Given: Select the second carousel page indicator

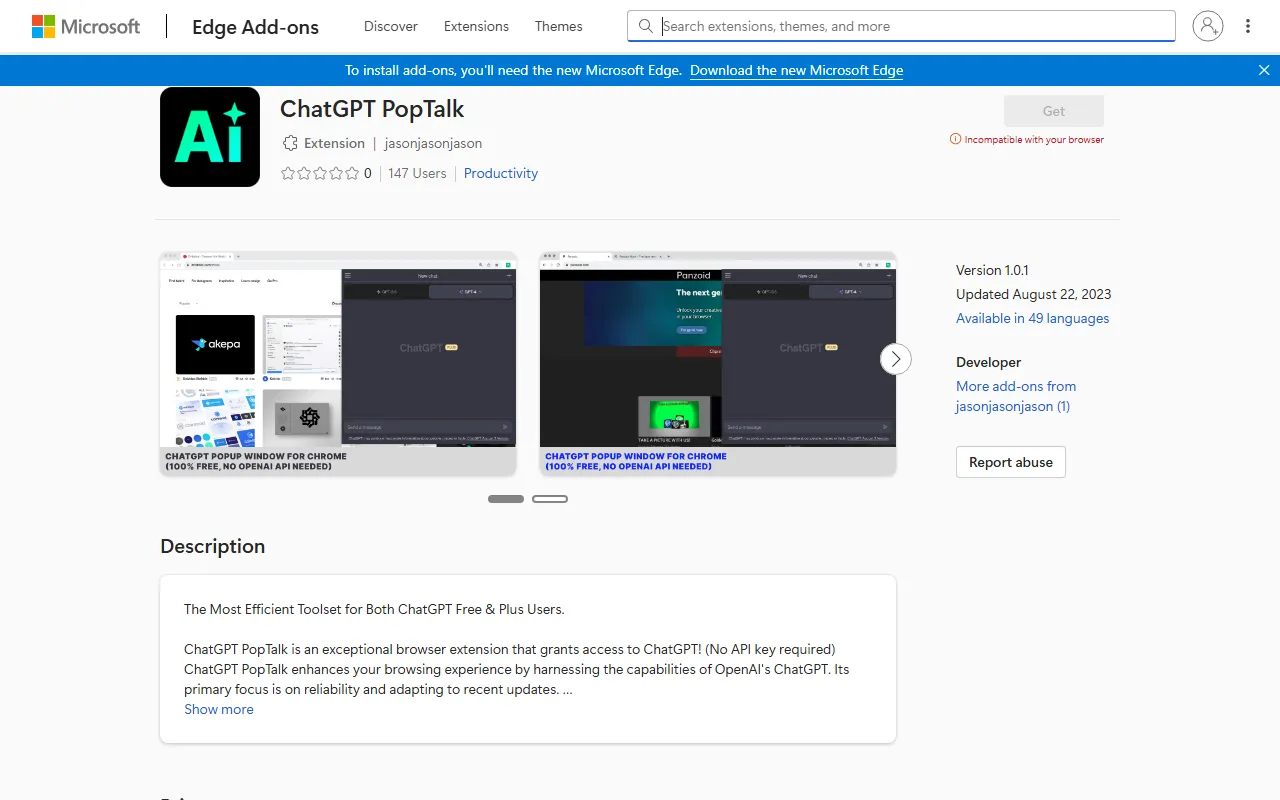Looking at the screenshot, I should pos(550,498).
